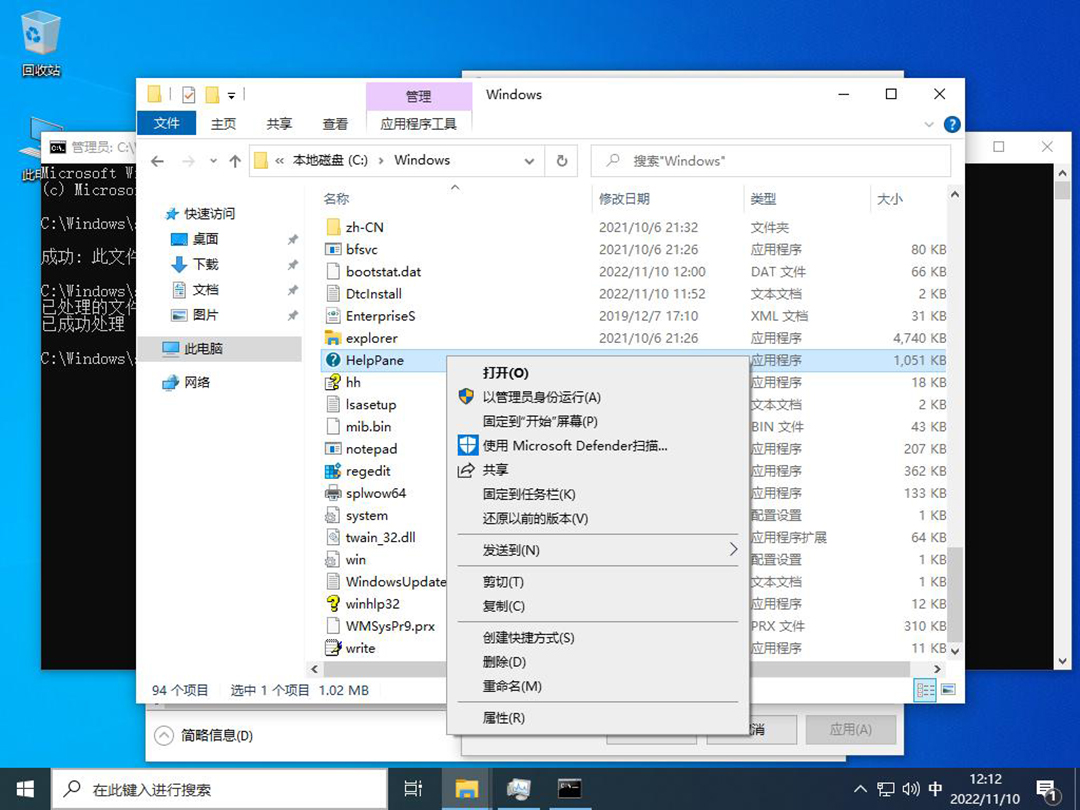Navigate to 本地磁盘 (C:) breadcrumb

[x=331, y=160]
